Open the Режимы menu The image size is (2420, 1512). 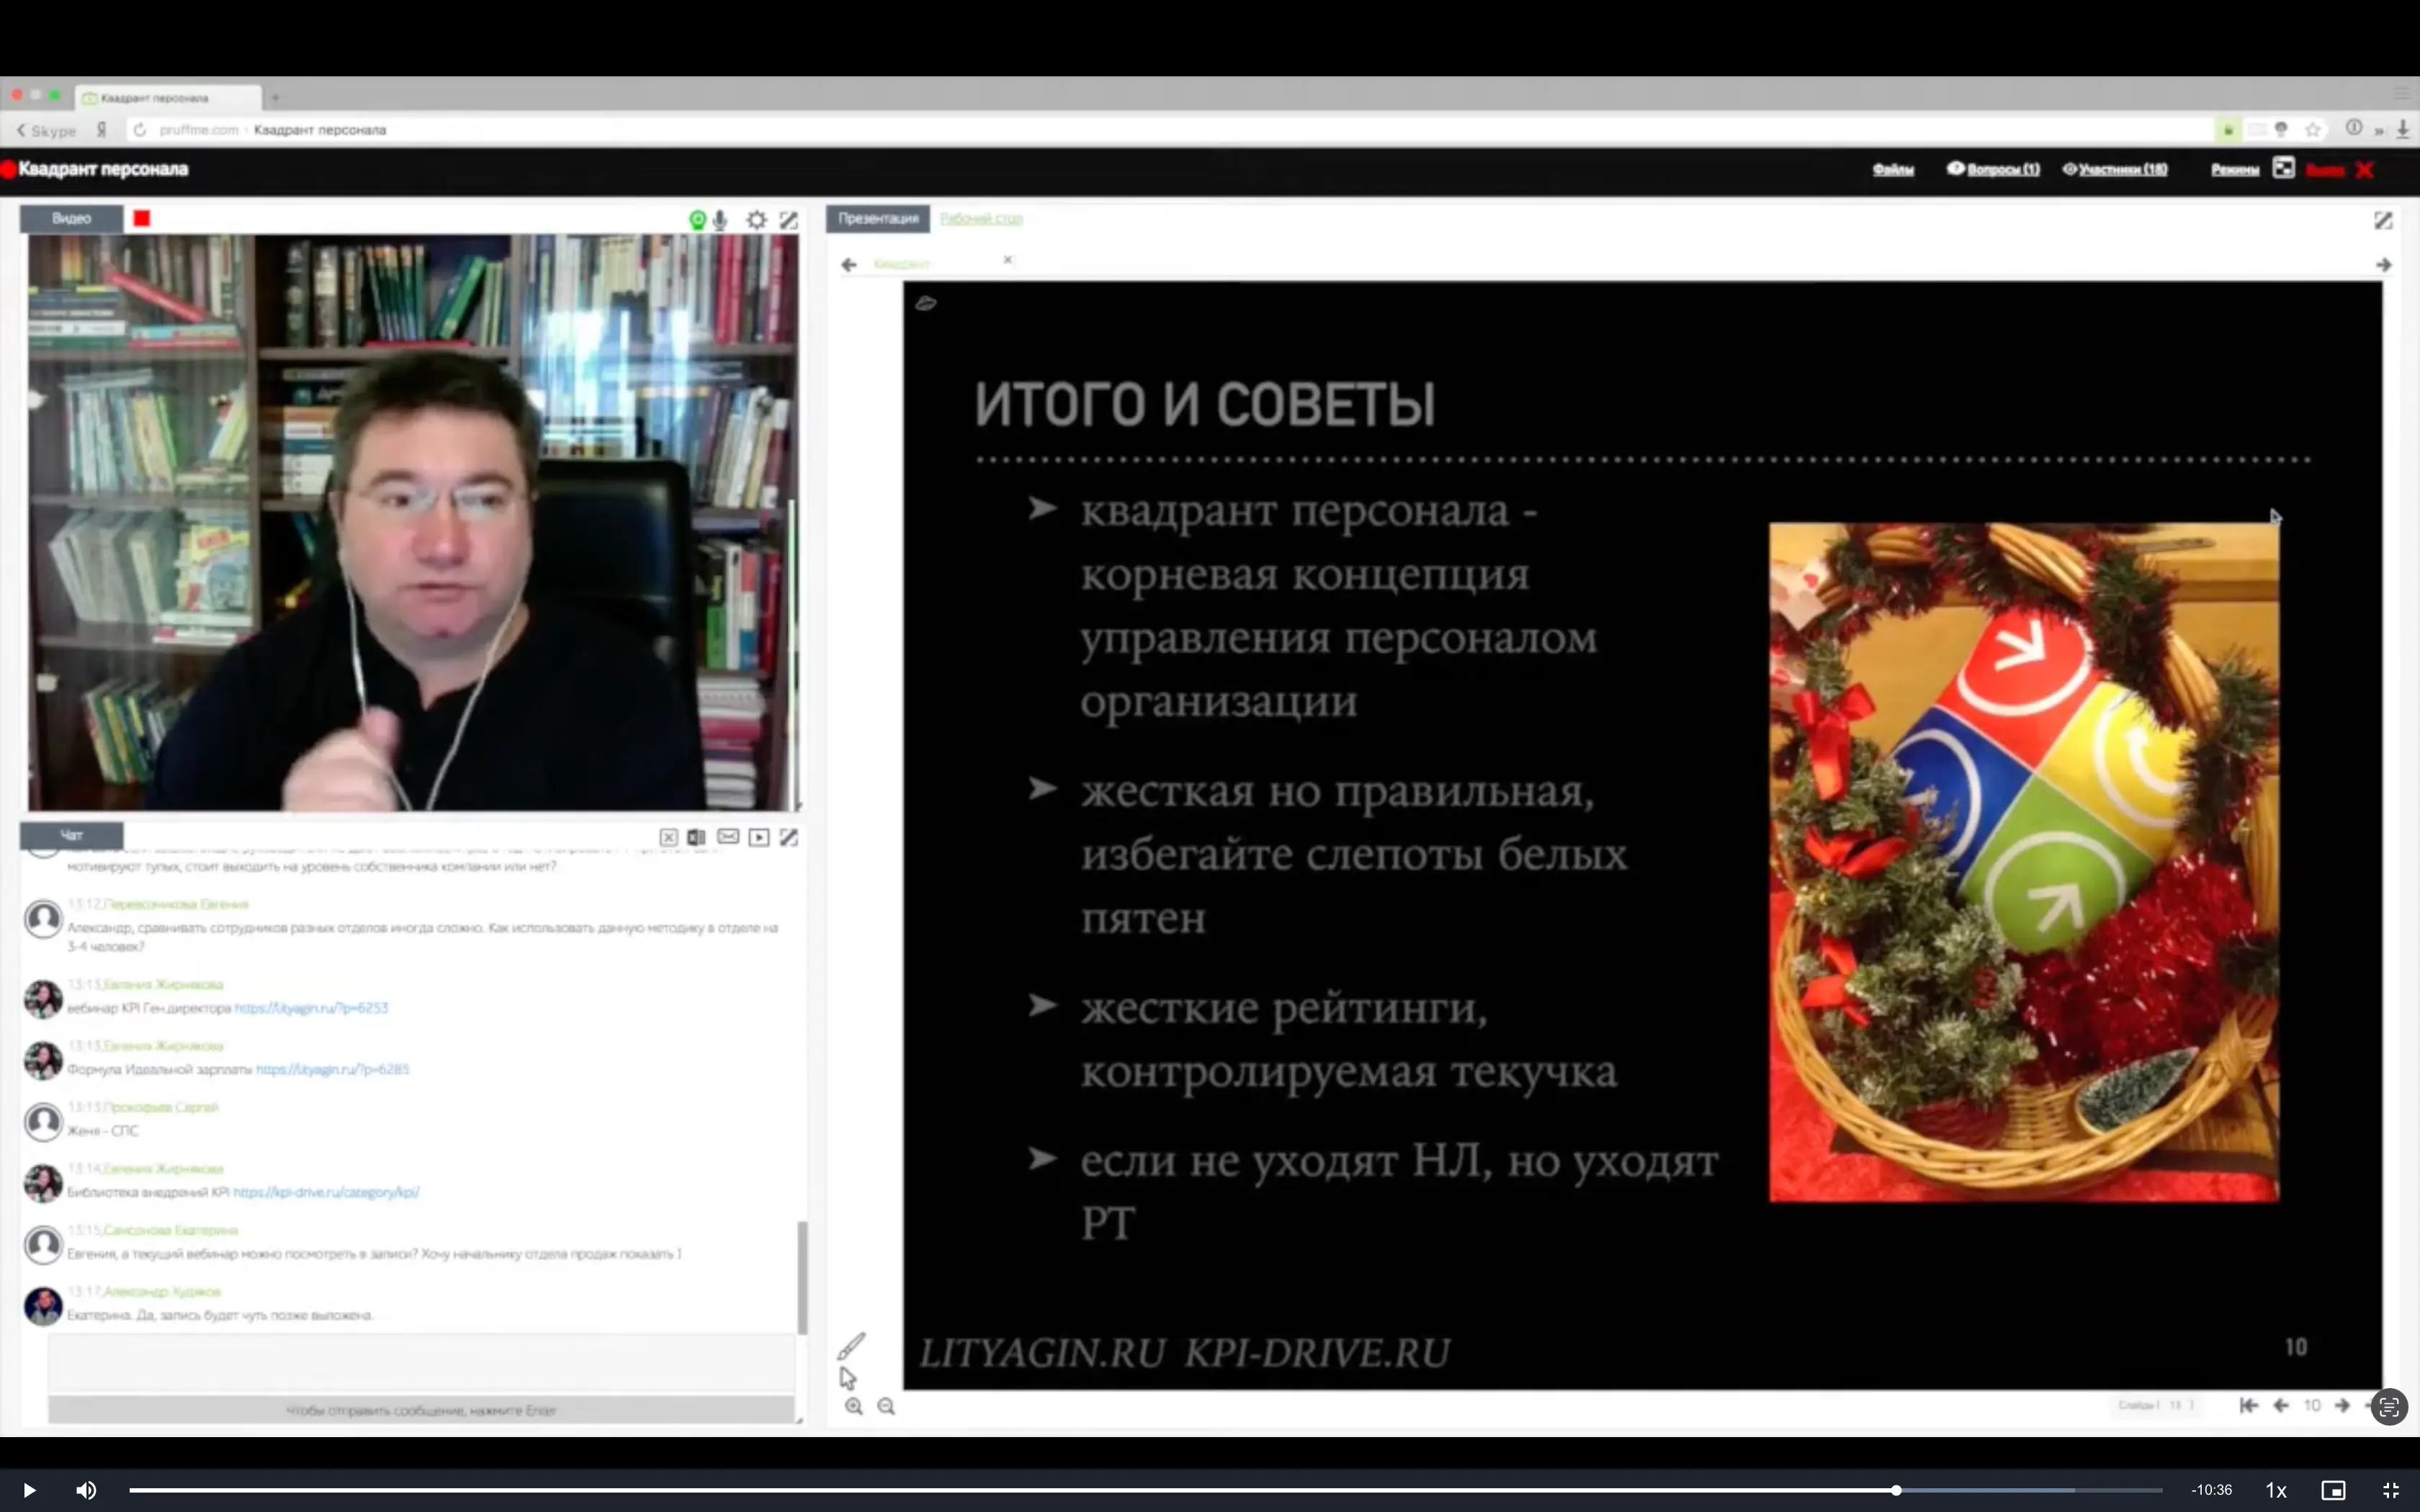pyautogui.click(x=2235, y=169)
